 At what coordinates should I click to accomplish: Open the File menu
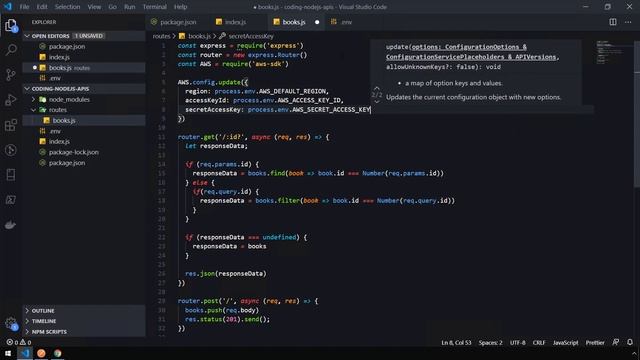pyautogui.click(x=24, y=7)
